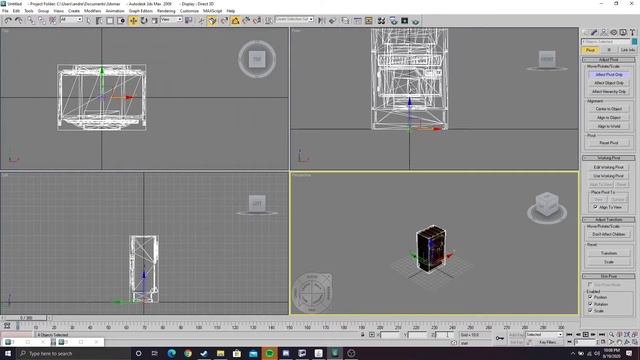Click the Mirror tool icon
This screenshot has width=640, height=360.
(x=322, y=20)
